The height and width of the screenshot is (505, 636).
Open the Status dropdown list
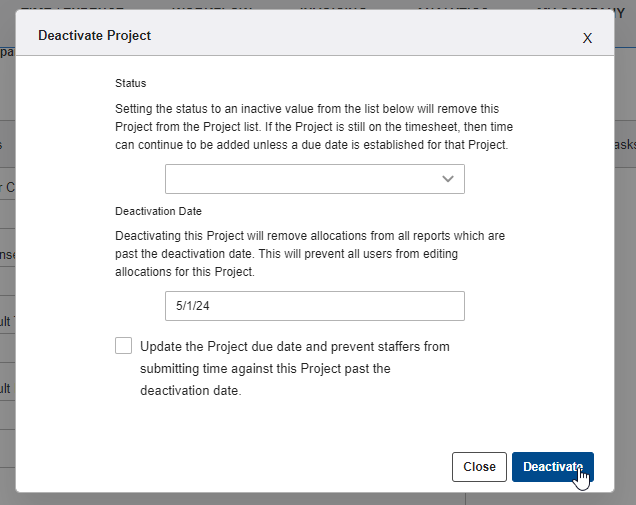click(314, 179)
